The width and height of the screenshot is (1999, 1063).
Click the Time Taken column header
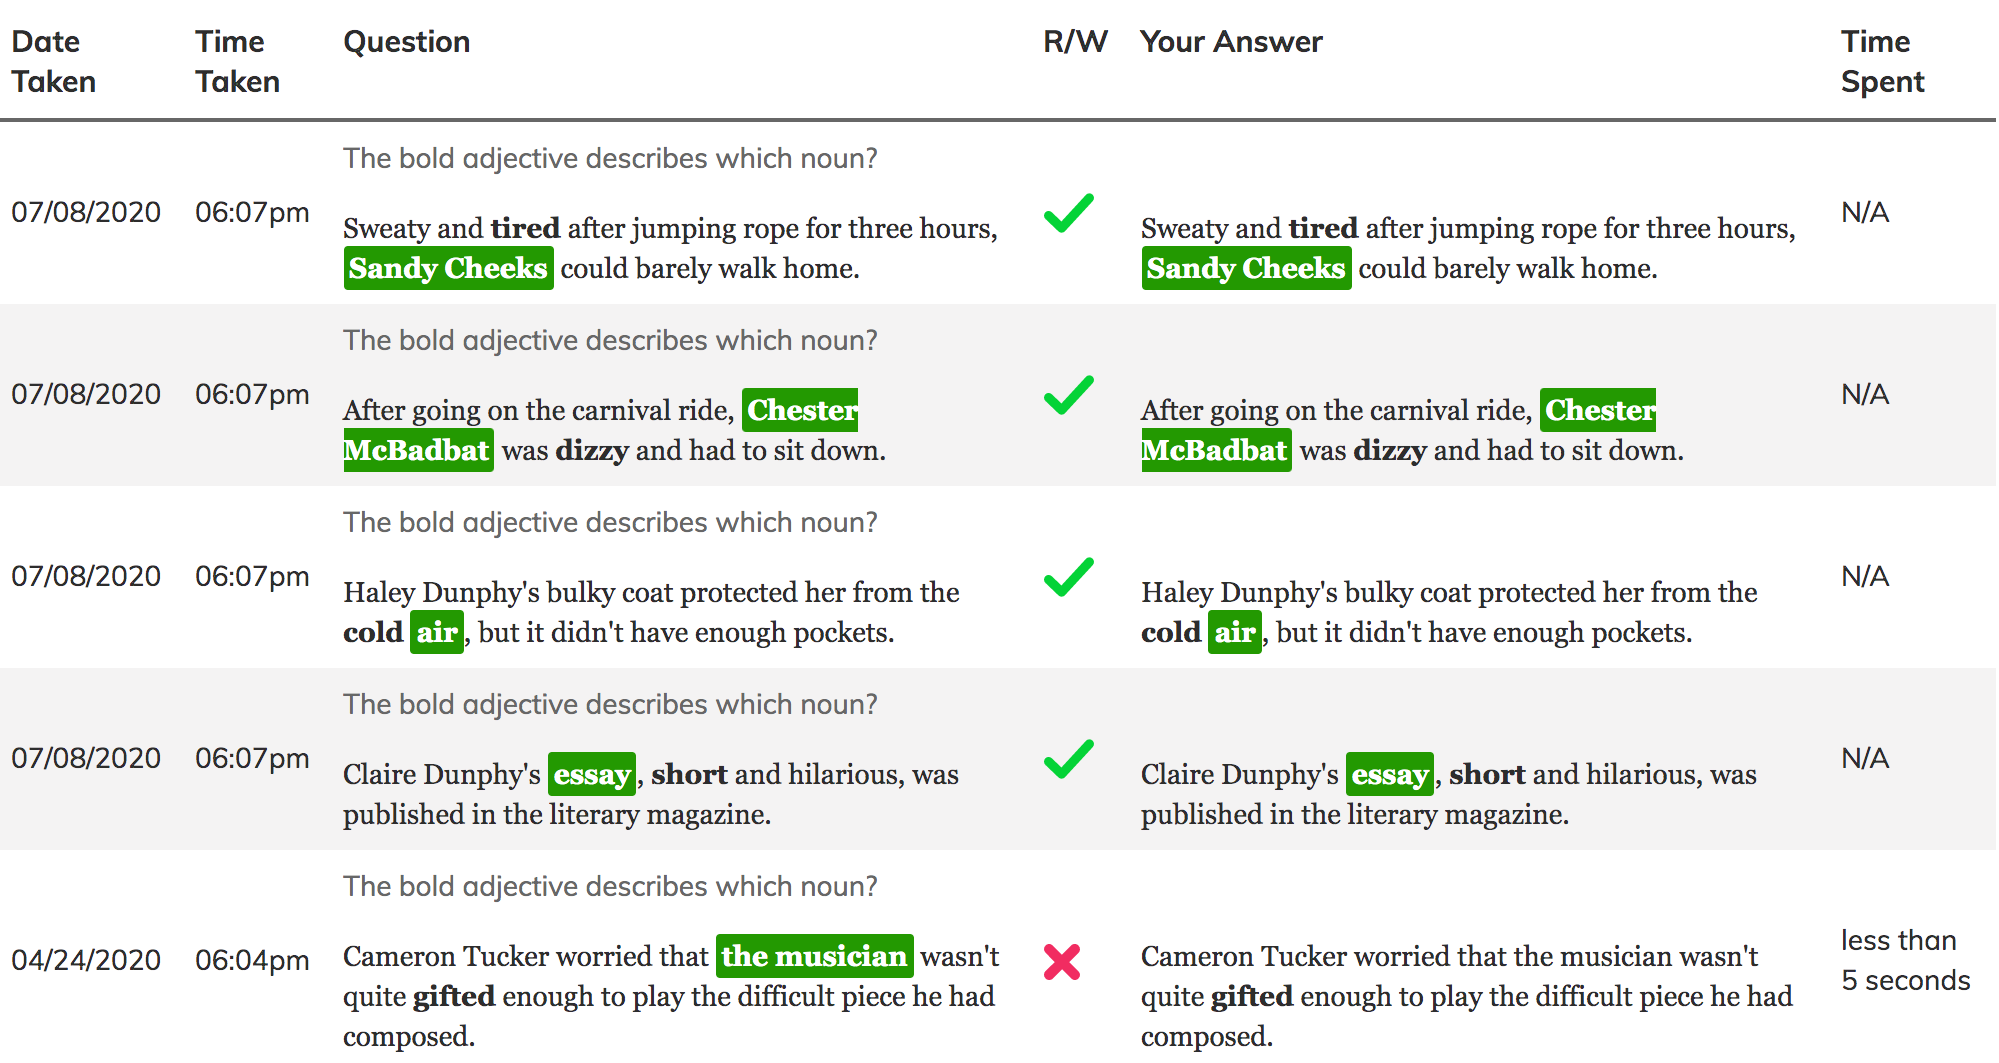pyautogui.click(x=237, y=61)
